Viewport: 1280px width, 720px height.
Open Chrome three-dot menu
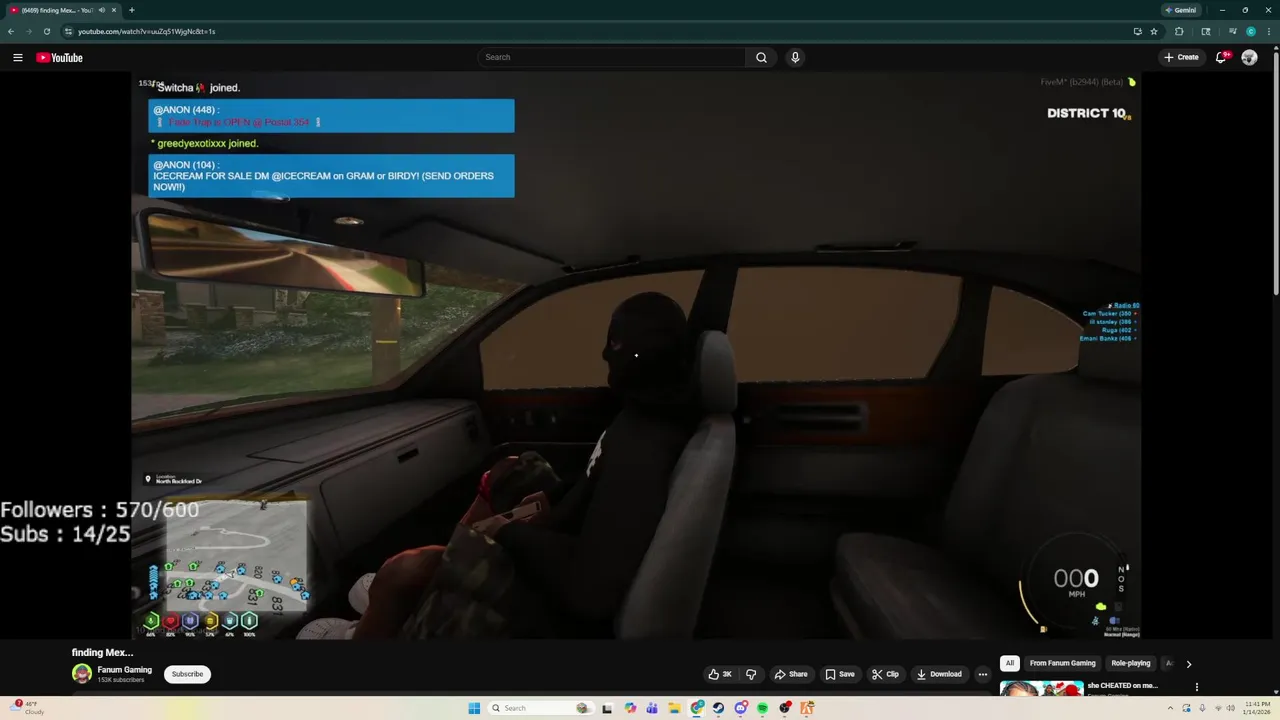point(1267,31)
